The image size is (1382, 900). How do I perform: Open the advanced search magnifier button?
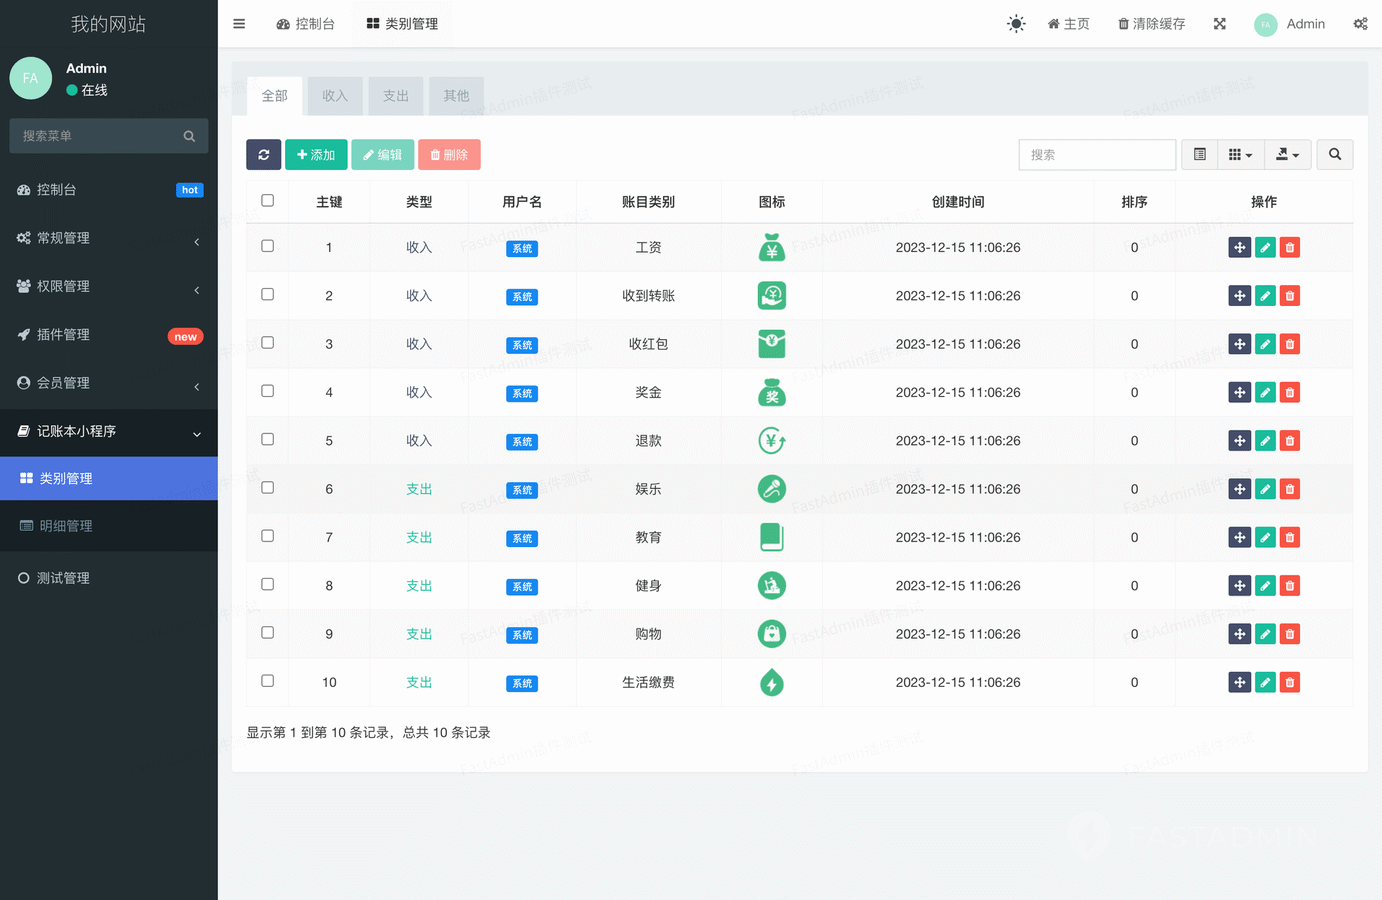(x=1334, y=155)
